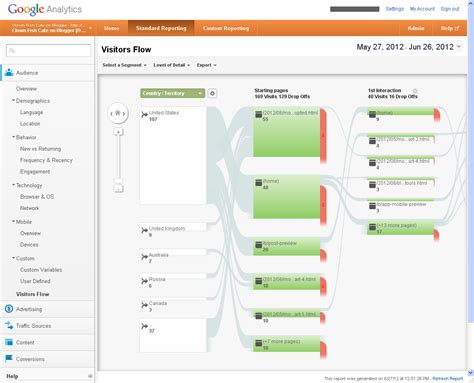Switch to the Custom Reporting tab

coord(226,28)
